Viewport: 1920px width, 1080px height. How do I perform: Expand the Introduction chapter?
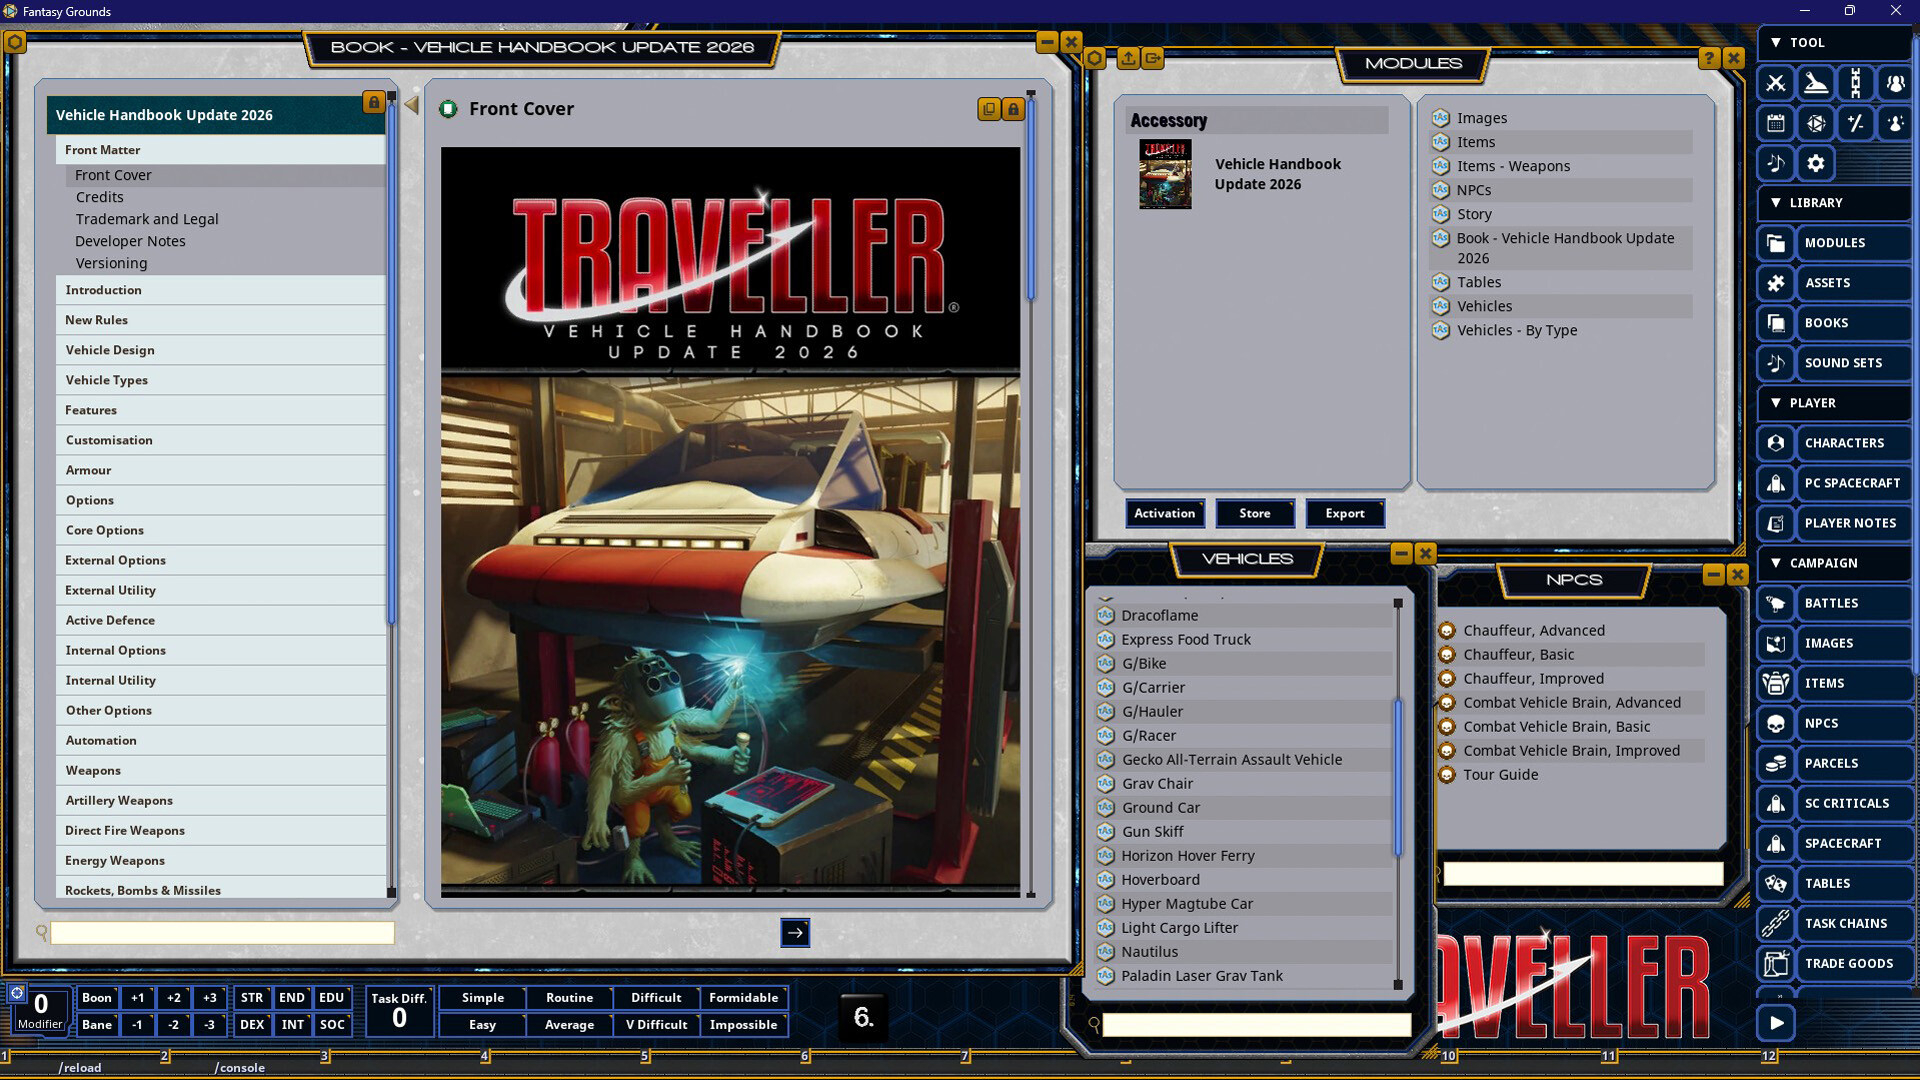[220, 290]
